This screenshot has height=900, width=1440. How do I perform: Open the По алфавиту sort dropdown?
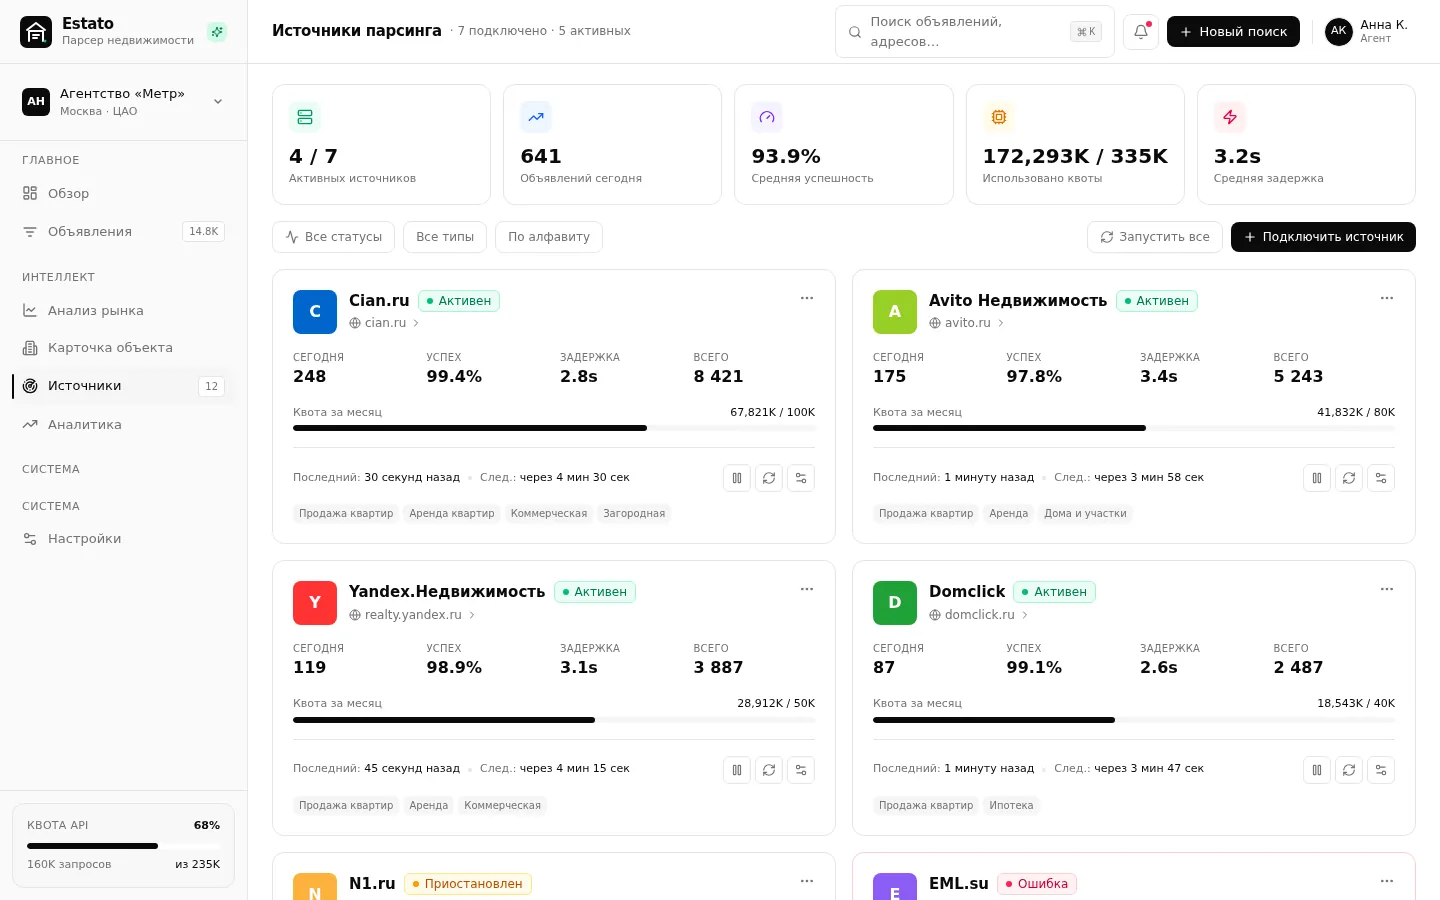pos(549,237)
